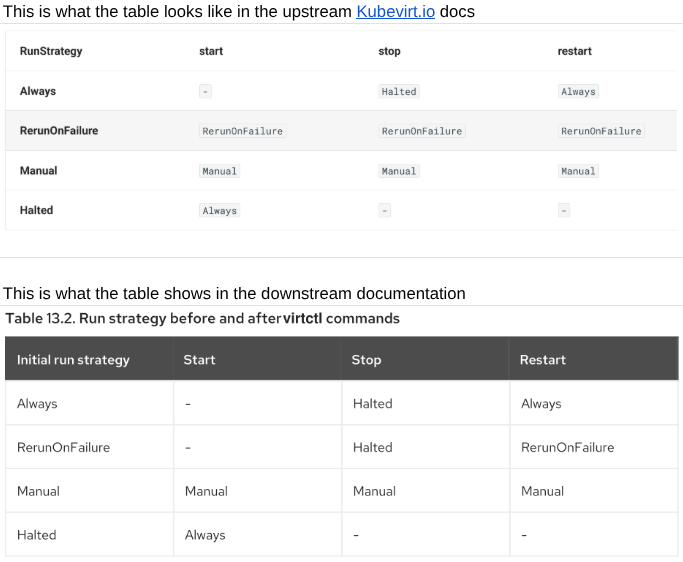This screenshot has width=683, height=562.
Task: Click the Initial run strategy header
Action: point(73,360)
